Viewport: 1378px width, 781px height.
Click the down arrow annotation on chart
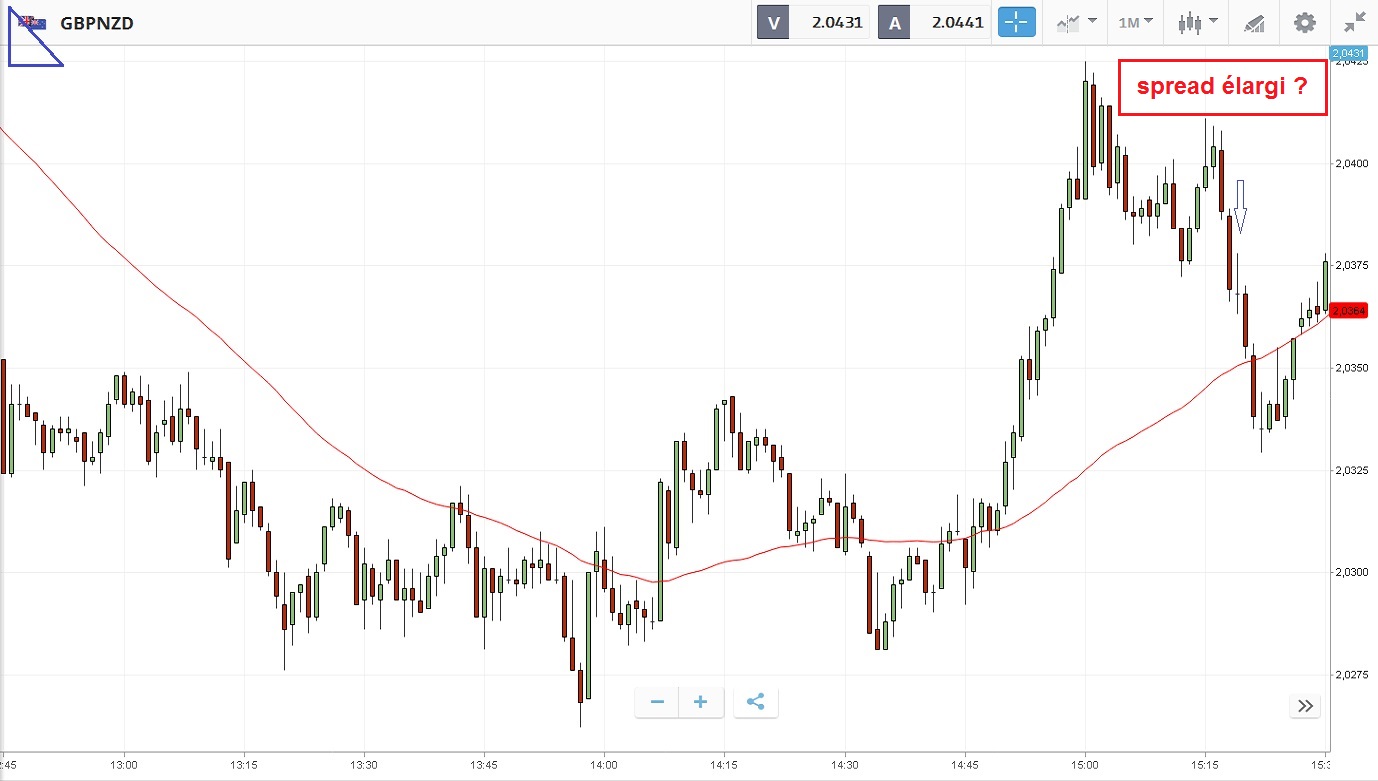[x=1240, y=206]
